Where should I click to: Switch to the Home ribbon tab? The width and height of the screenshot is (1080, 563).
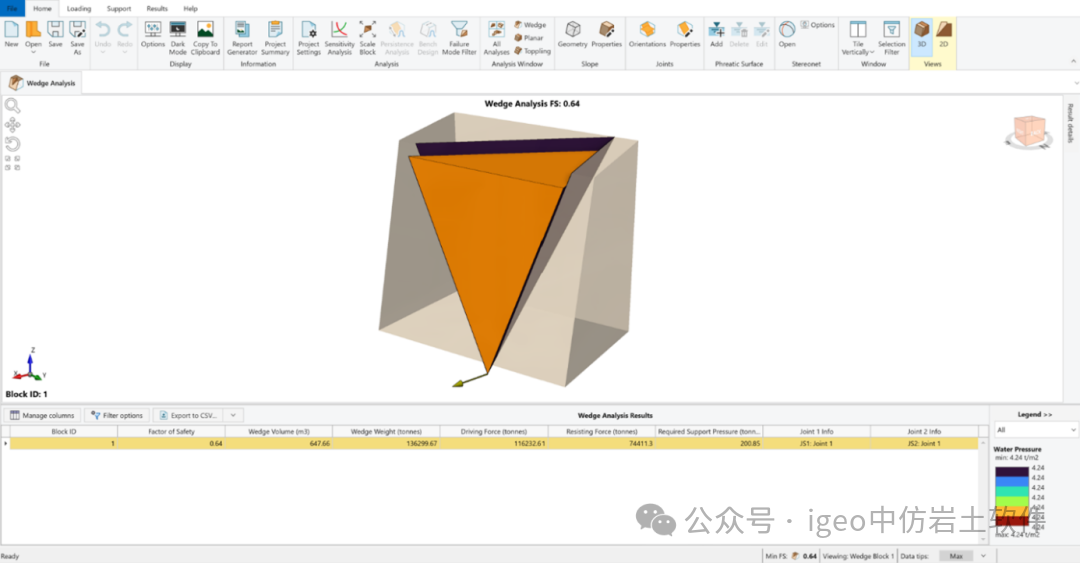[x=42, y=8]
